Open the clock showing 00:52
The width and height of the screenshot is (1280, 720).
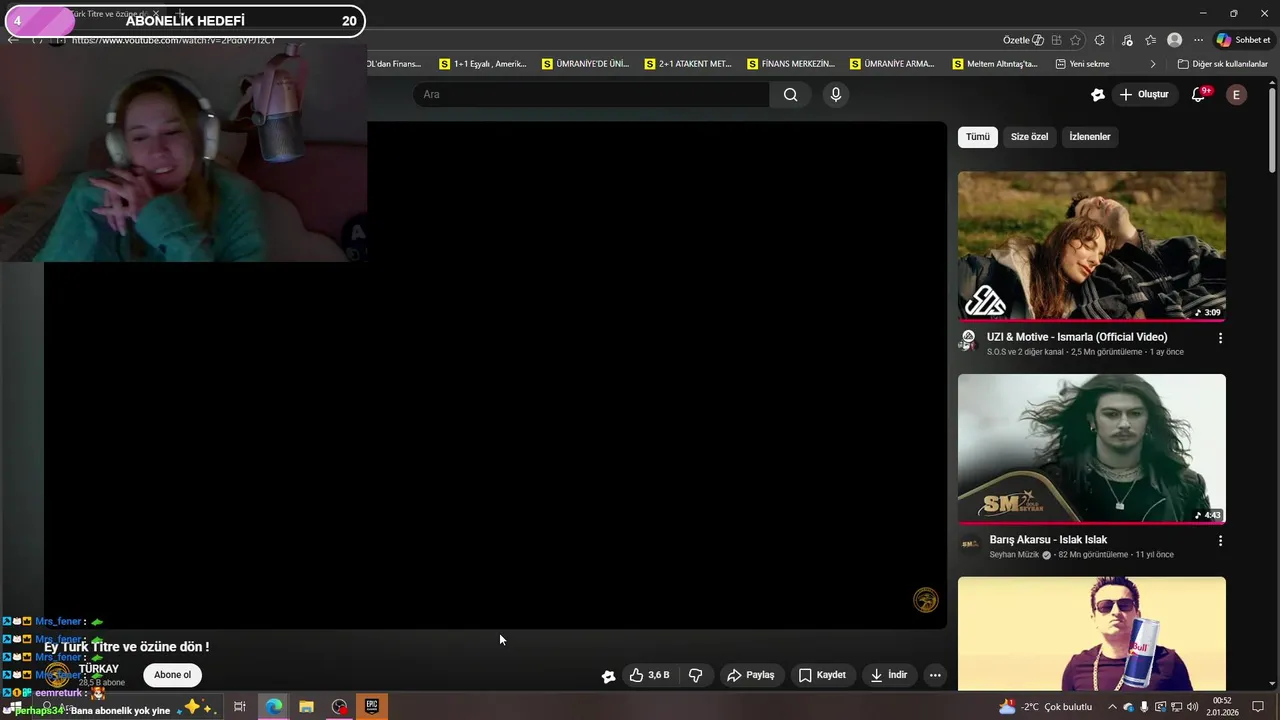click(1222, 707)
